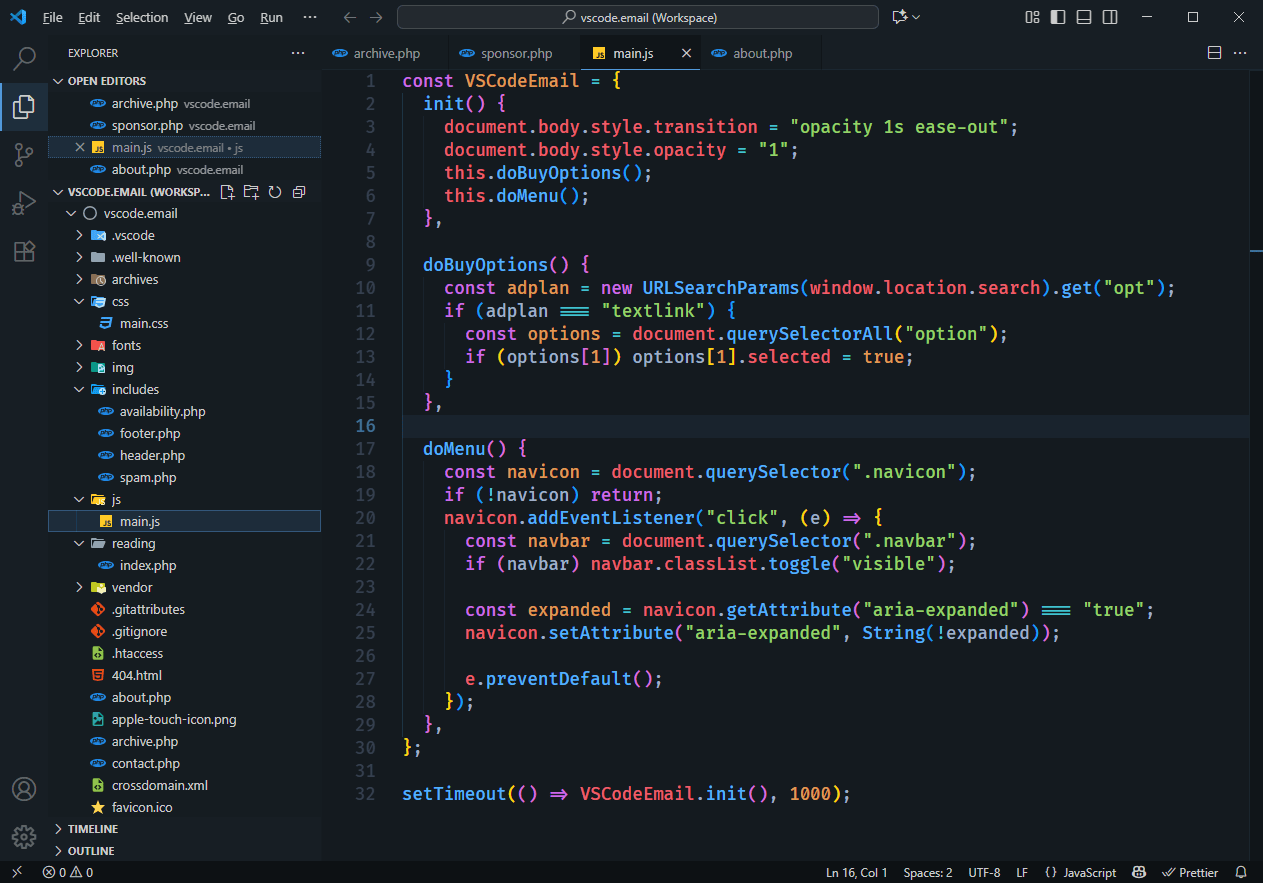Open Explorer views and more actions menu
This screenshot has height=883, width=1263.
[298, 53]
